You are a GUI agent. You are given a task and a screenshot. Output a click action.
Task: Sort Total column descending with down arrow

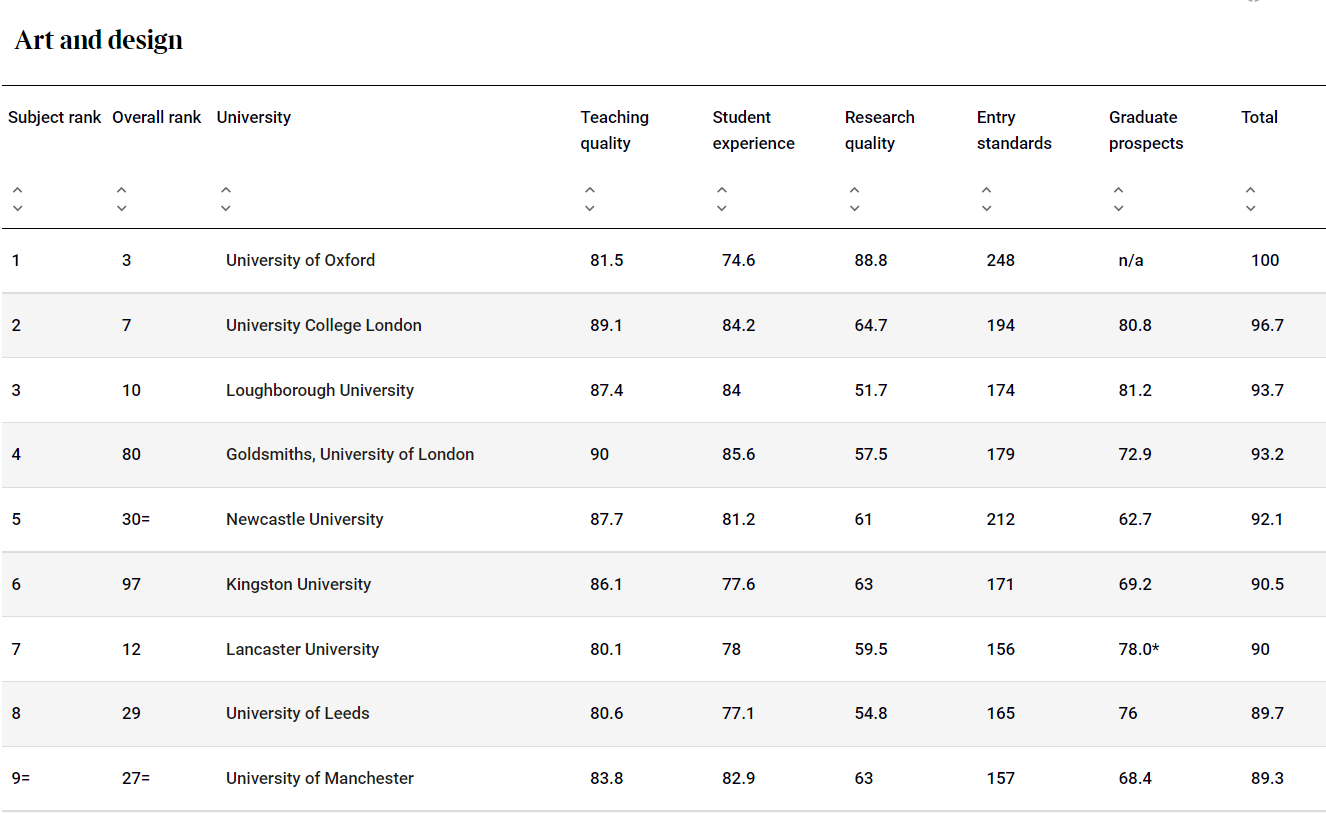1250,208
